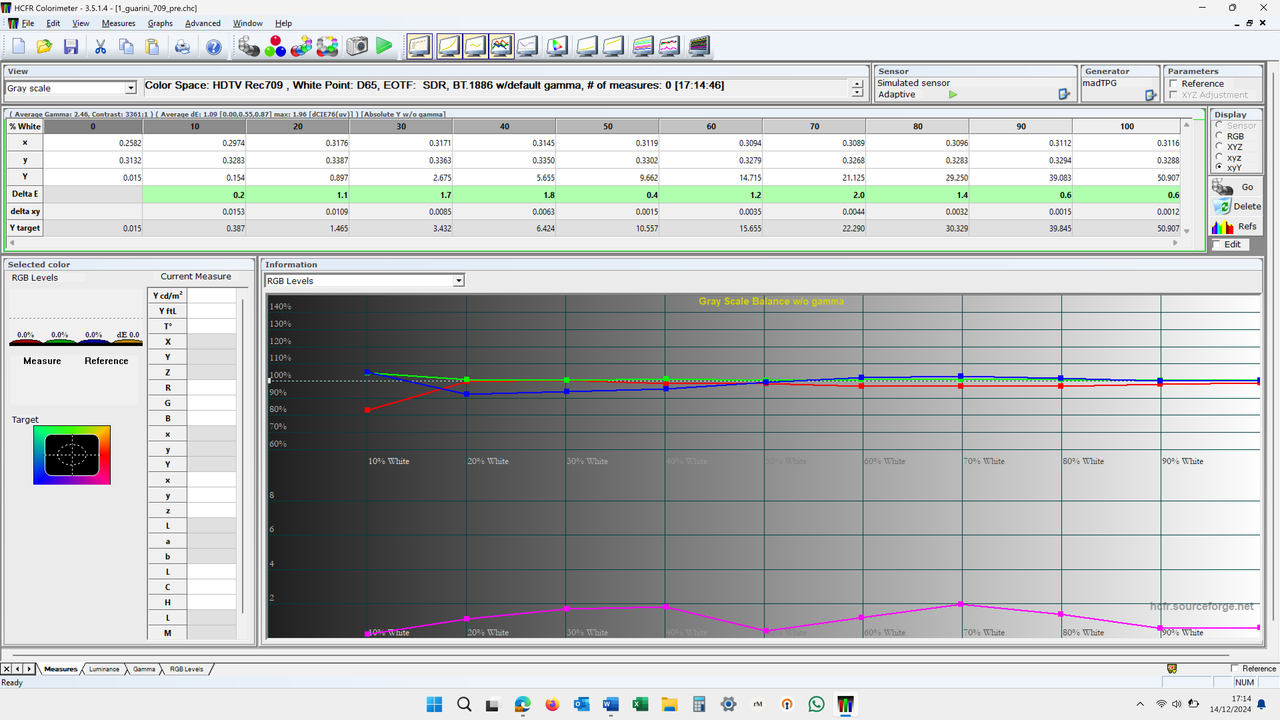Click the Paste clipboard icon
This screenshot has width=1280, height=720.
152,46
